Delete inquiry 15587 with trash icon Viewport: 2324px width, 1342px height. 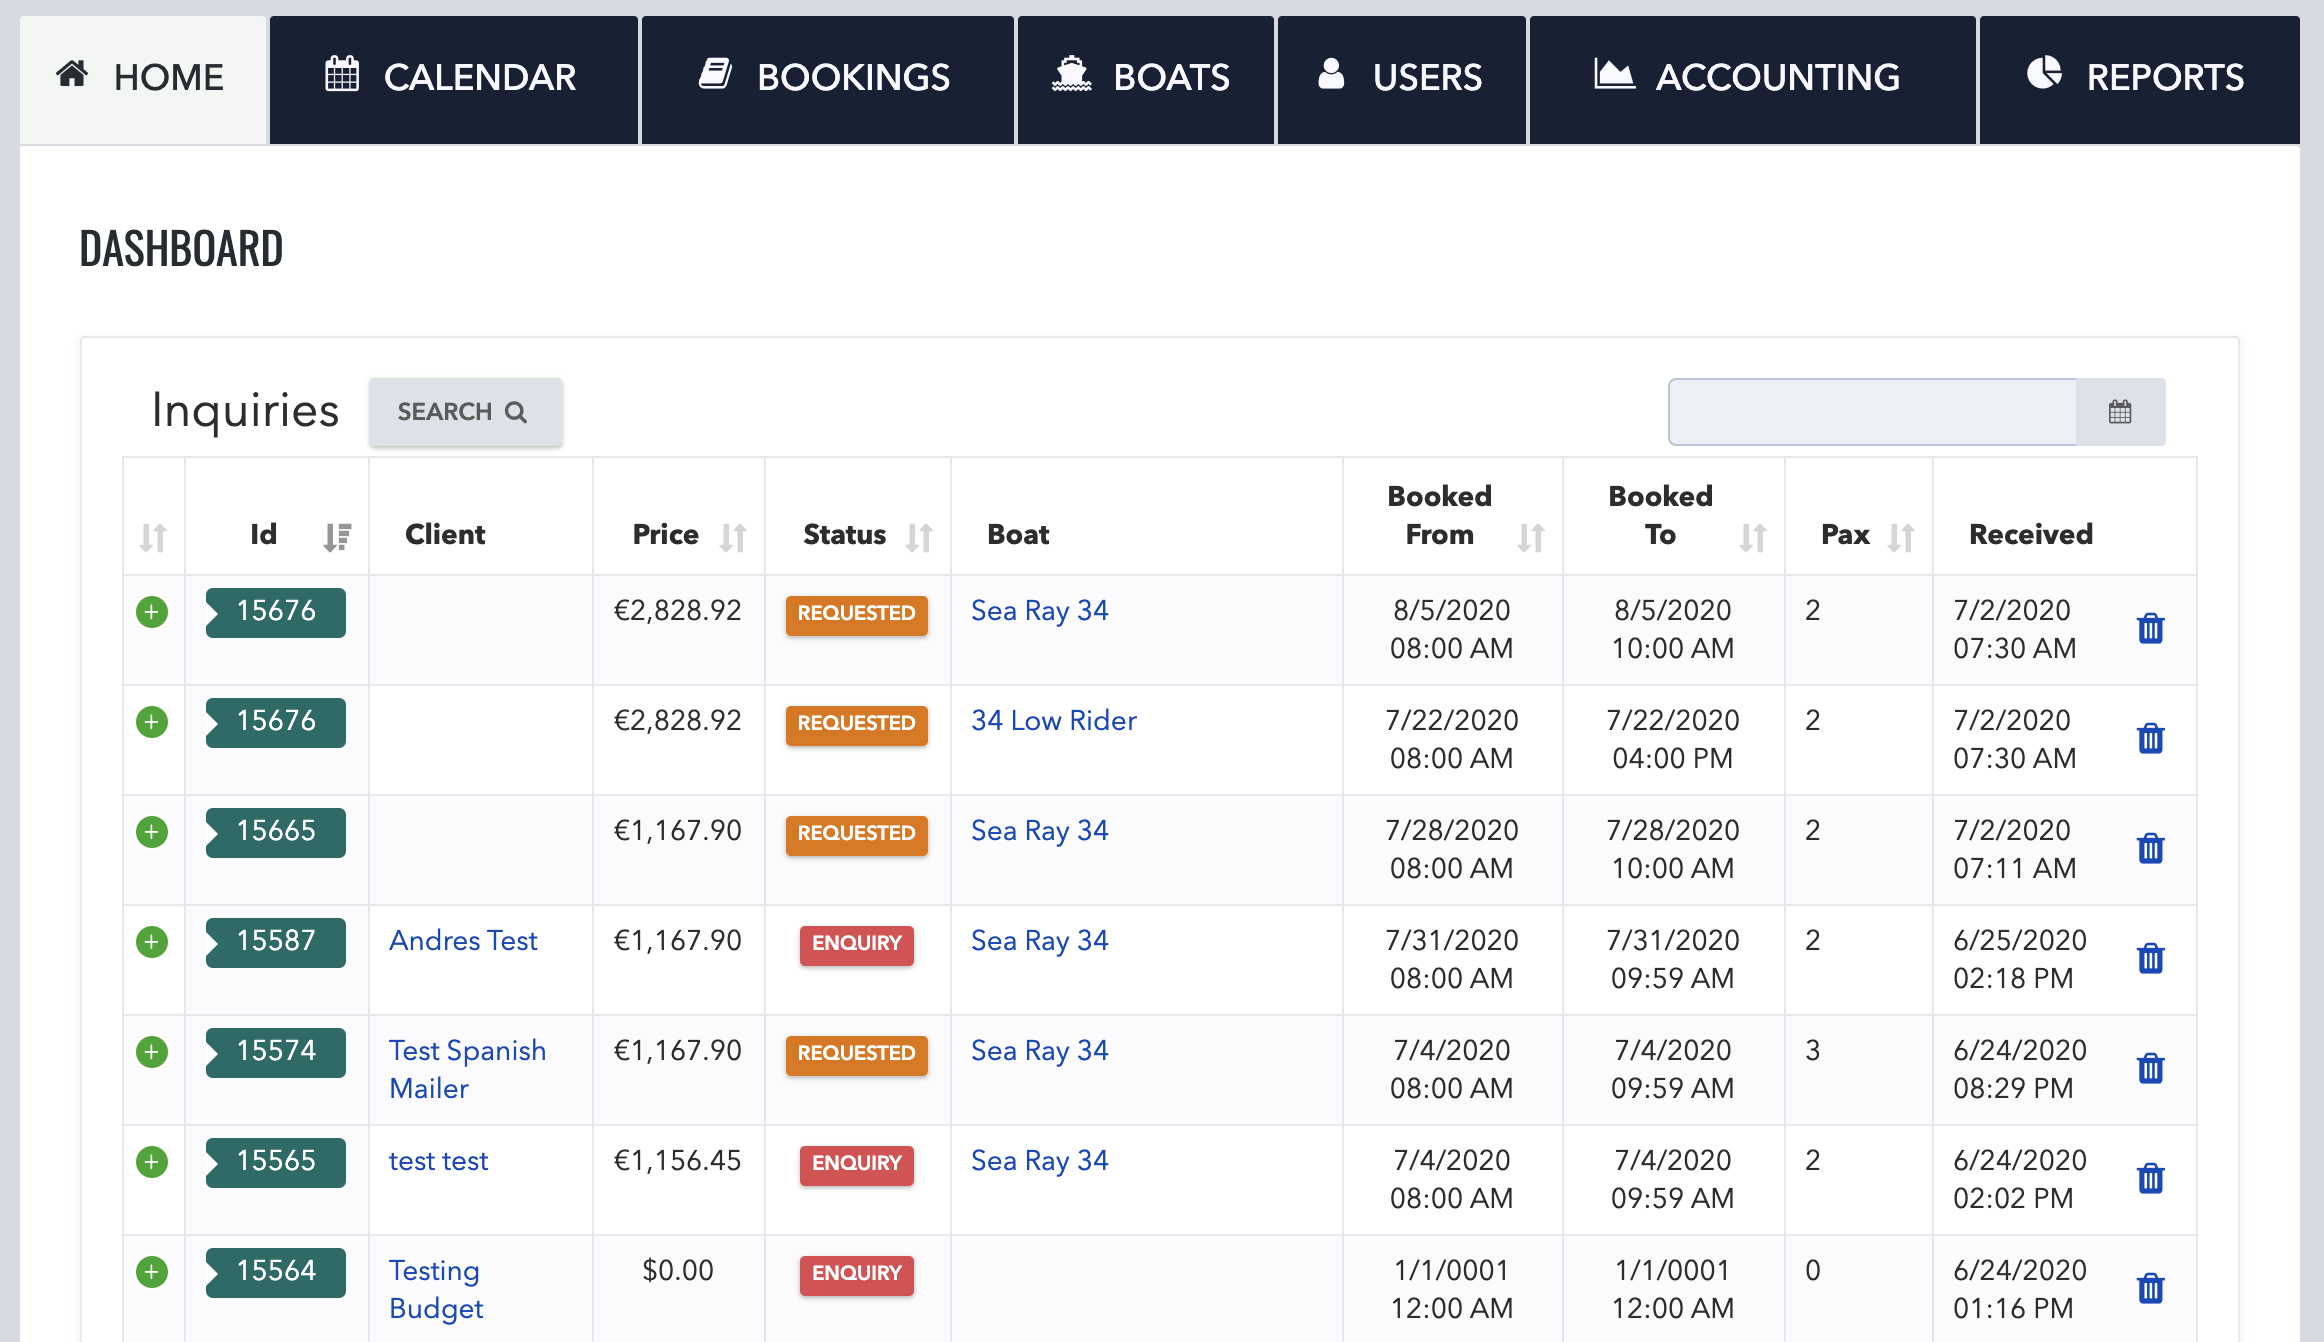click(x=2150, y=958)
